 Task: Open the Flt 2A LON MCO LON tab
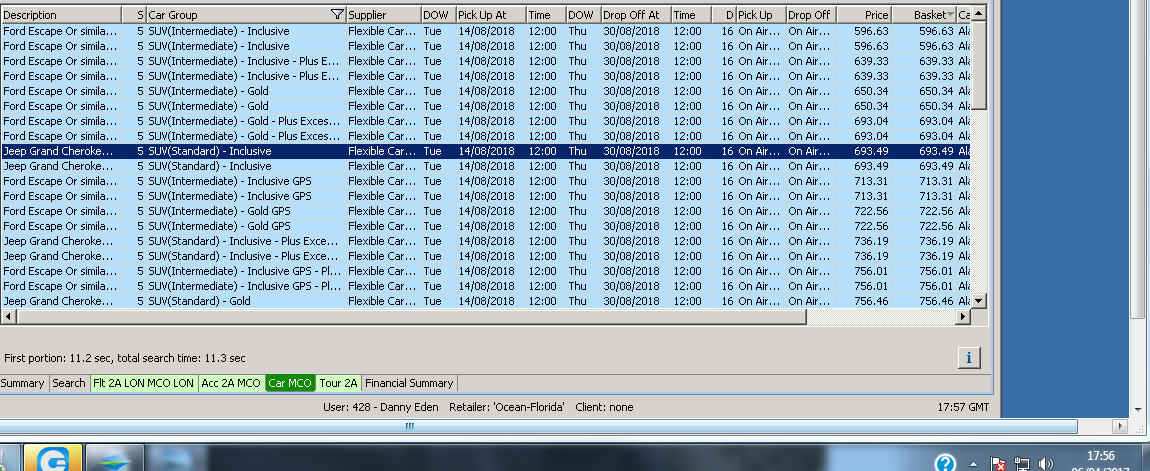144,383
